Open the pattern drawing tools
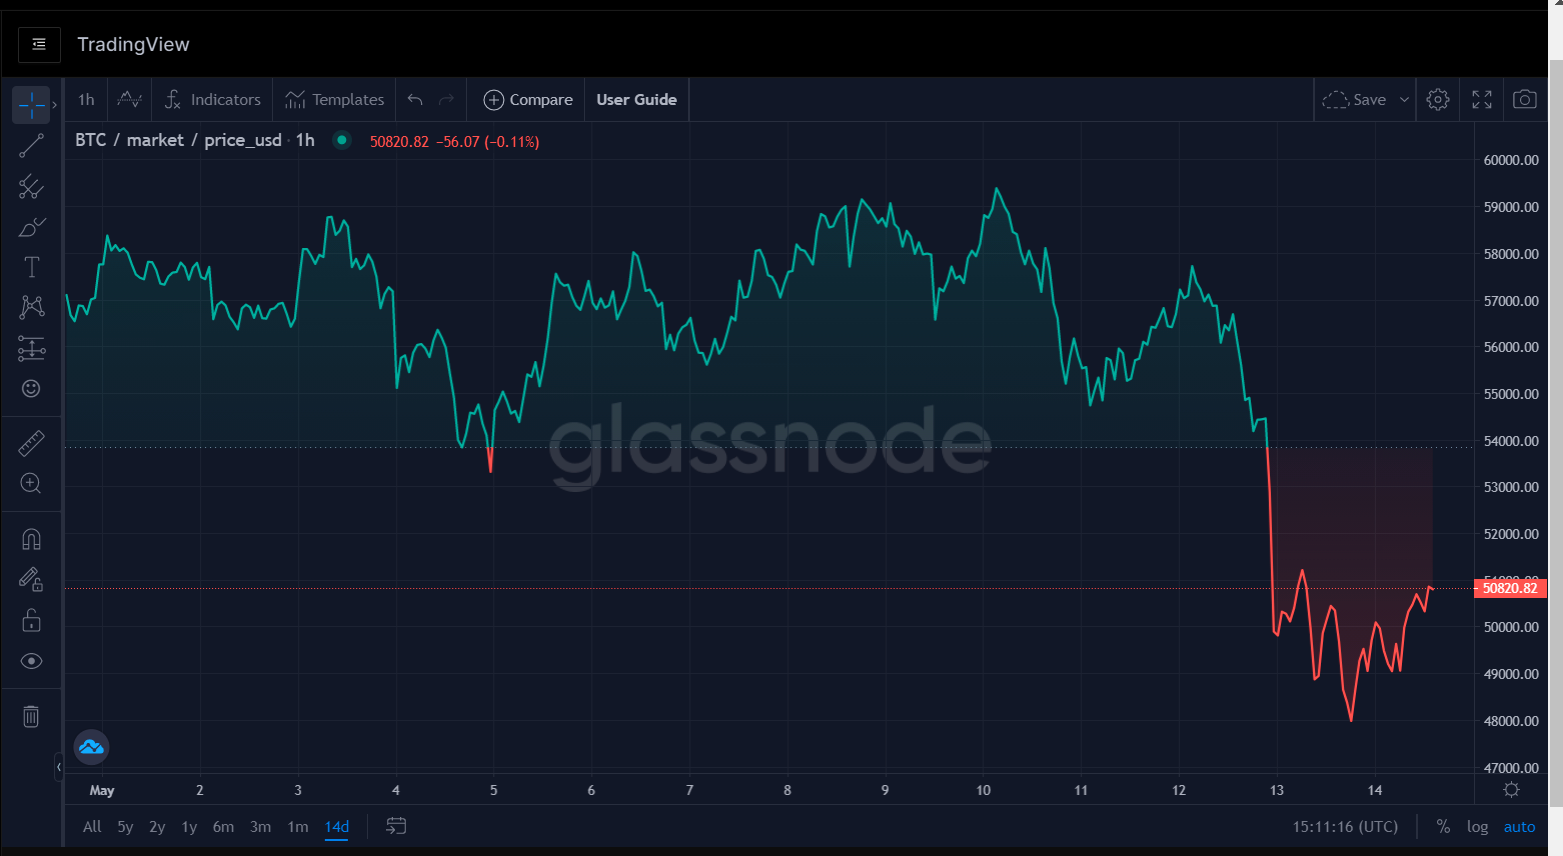Viewport: 1563px width, 856px height. click(31, 307)
